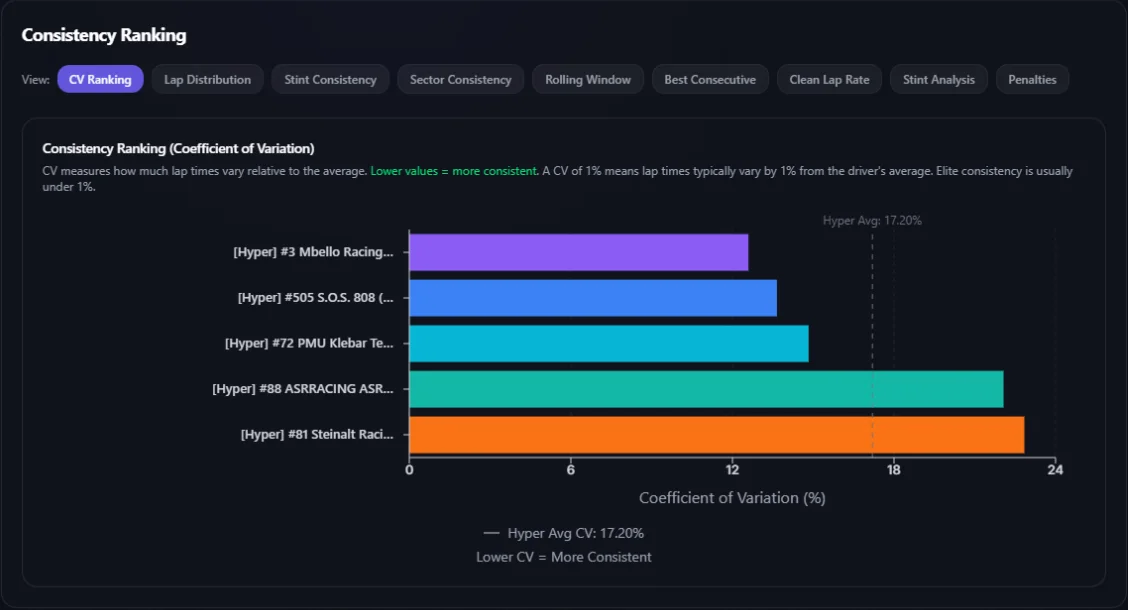Click the 'Hyper Avg: 17.20%' reference line label
Image resolution: width=1128 pixels, height=610 pixels.
click(x=872, y=220)
